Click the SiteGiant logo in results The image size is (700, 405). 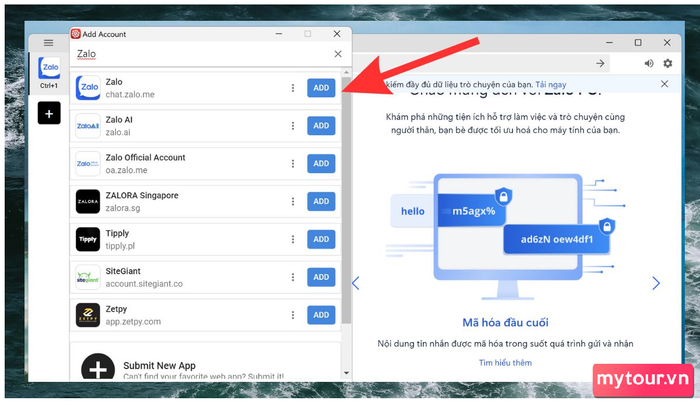[x=88, y=277]
